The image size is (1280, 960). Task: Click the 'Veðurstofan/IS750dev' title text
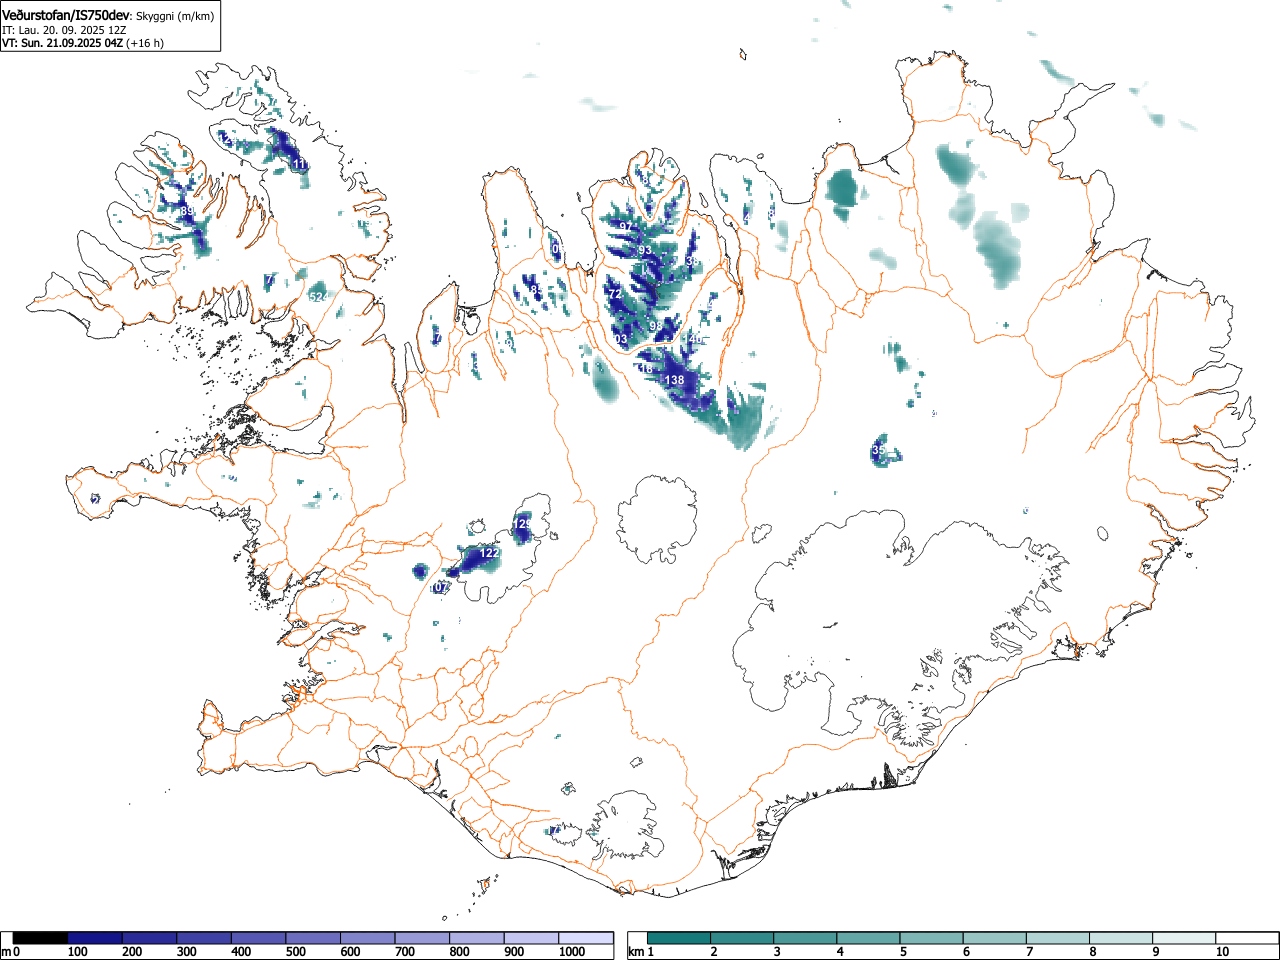66,16
